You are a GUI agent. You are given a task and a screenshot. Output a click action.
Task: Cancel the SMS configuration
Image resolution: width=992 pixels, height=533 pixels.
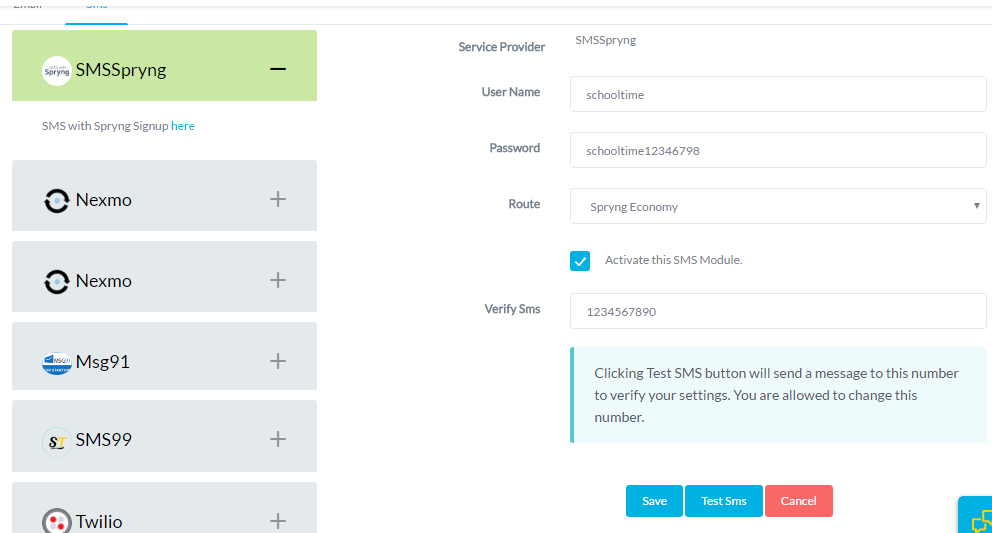[x=798, y=501]
